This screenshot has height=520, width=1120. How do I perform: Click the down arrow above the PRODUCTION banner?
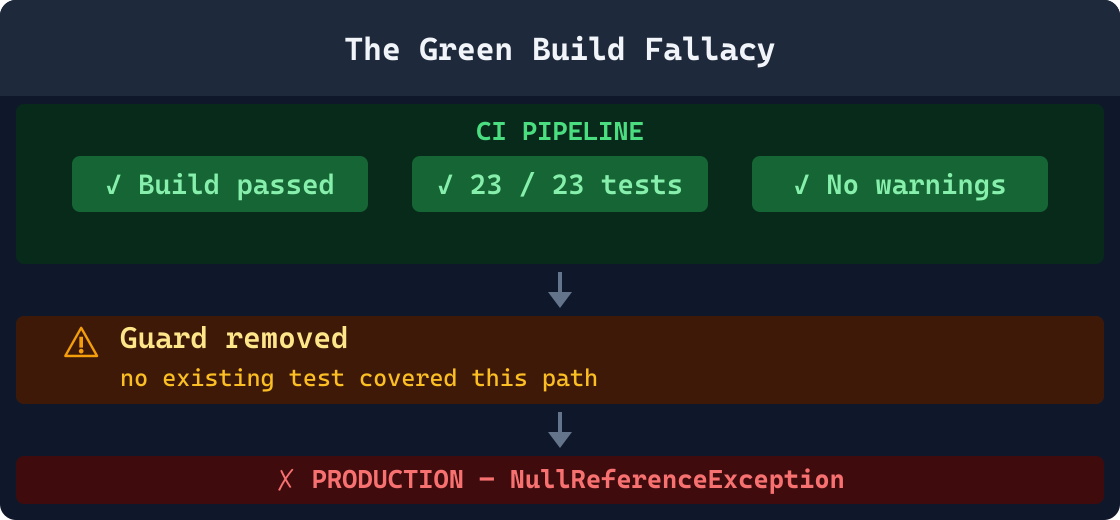[x=560, y=430]
